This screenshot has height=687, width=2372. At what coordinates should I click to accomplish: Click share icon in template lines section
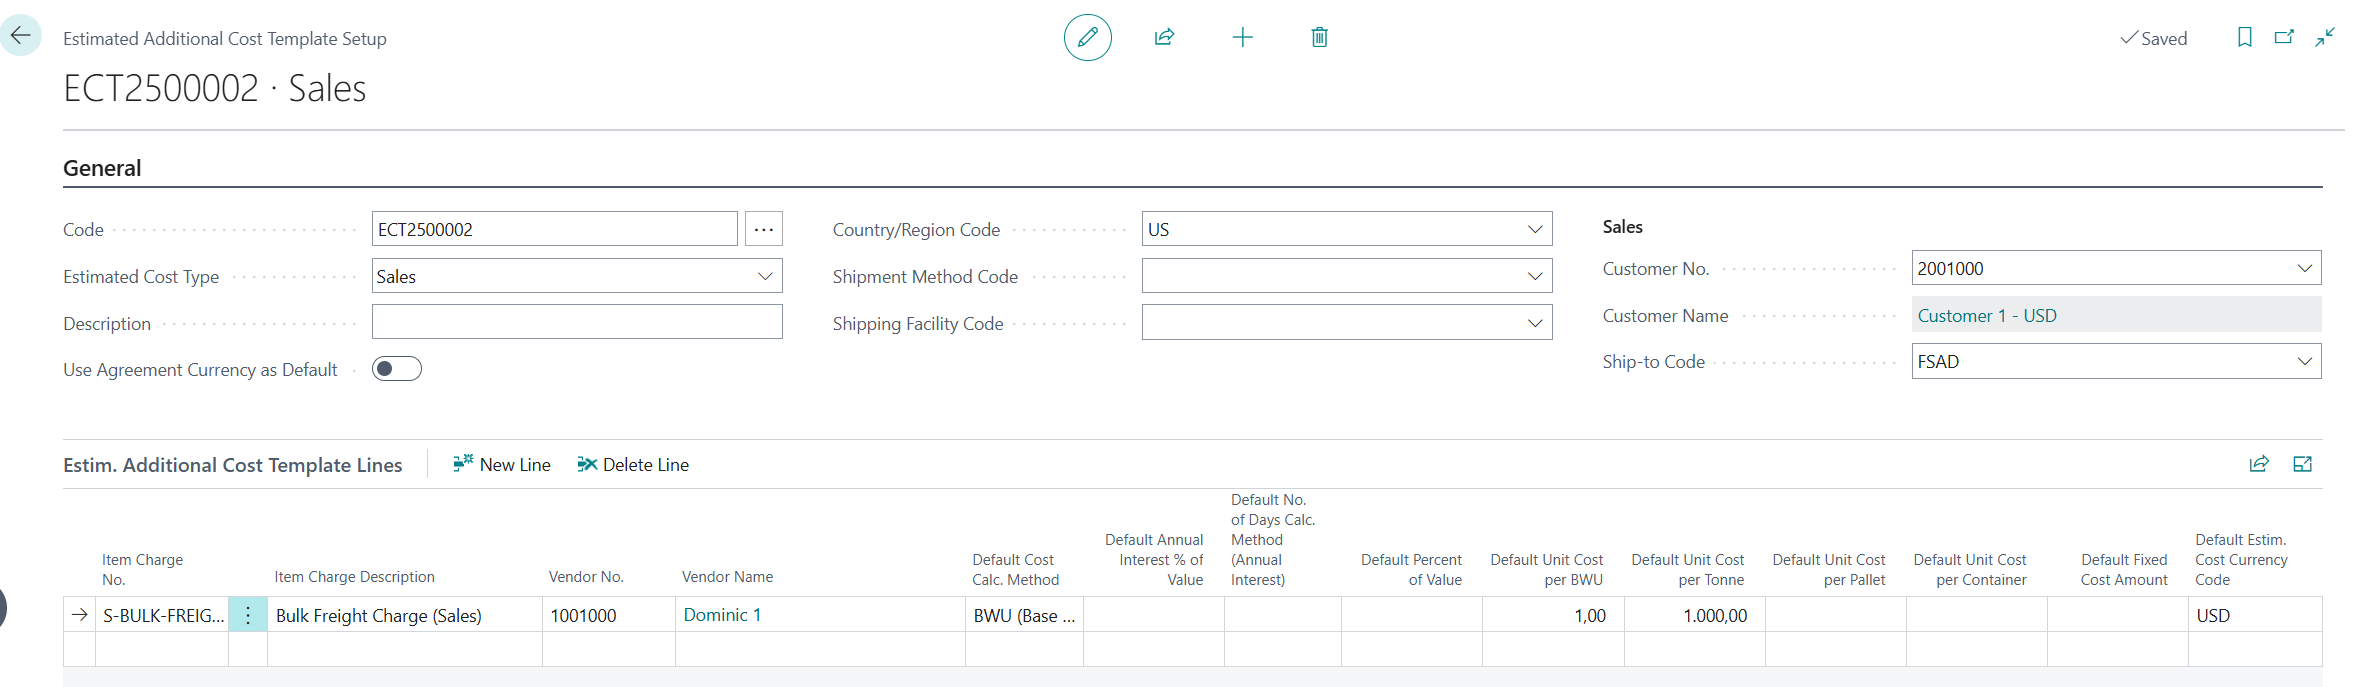2258,464
